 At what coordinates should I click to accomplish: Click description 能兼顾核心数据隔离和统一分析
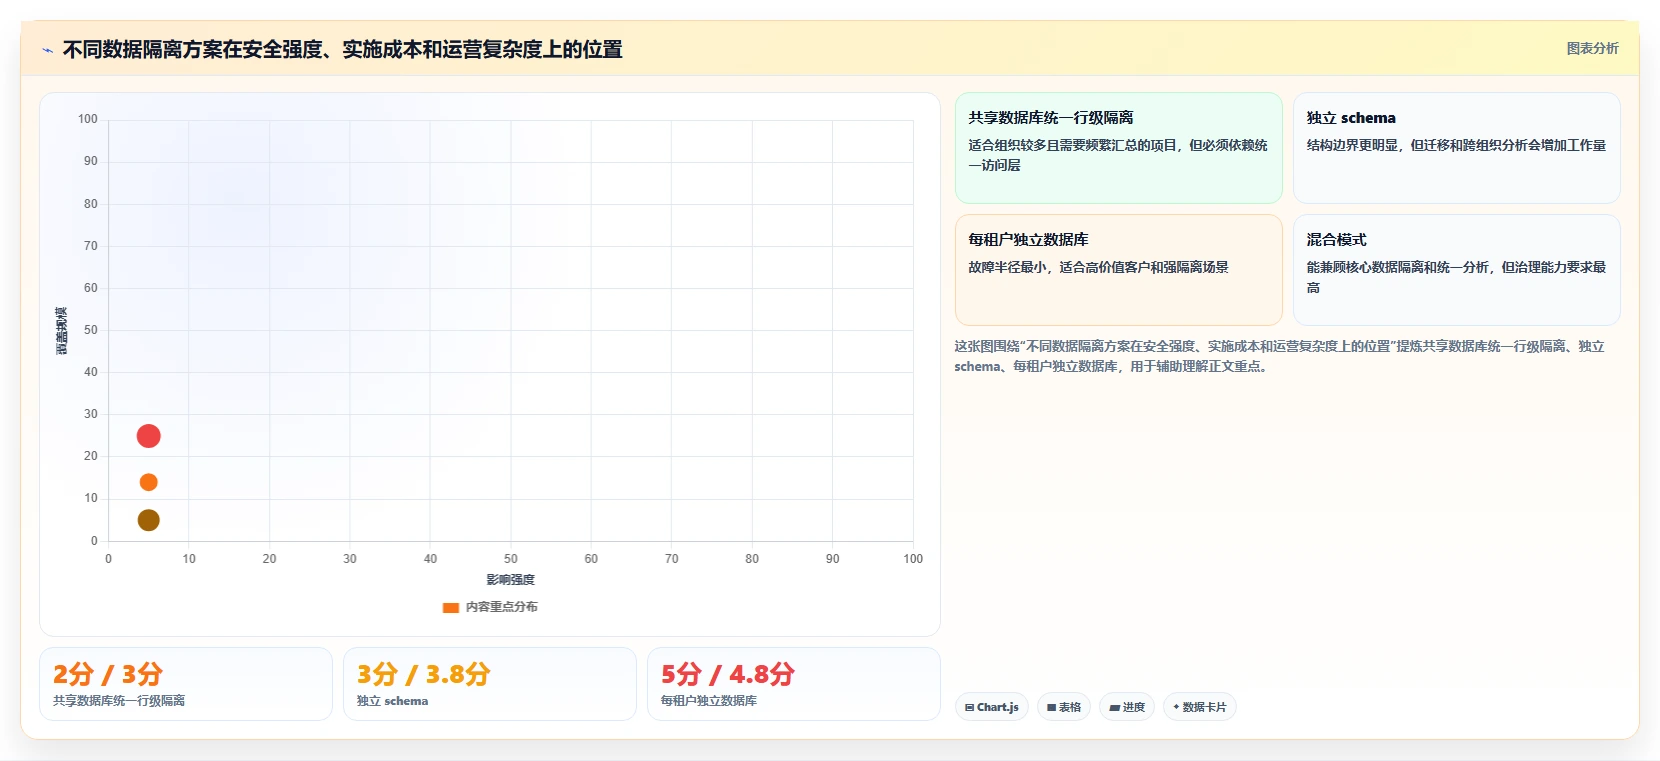click(1456, 277)
